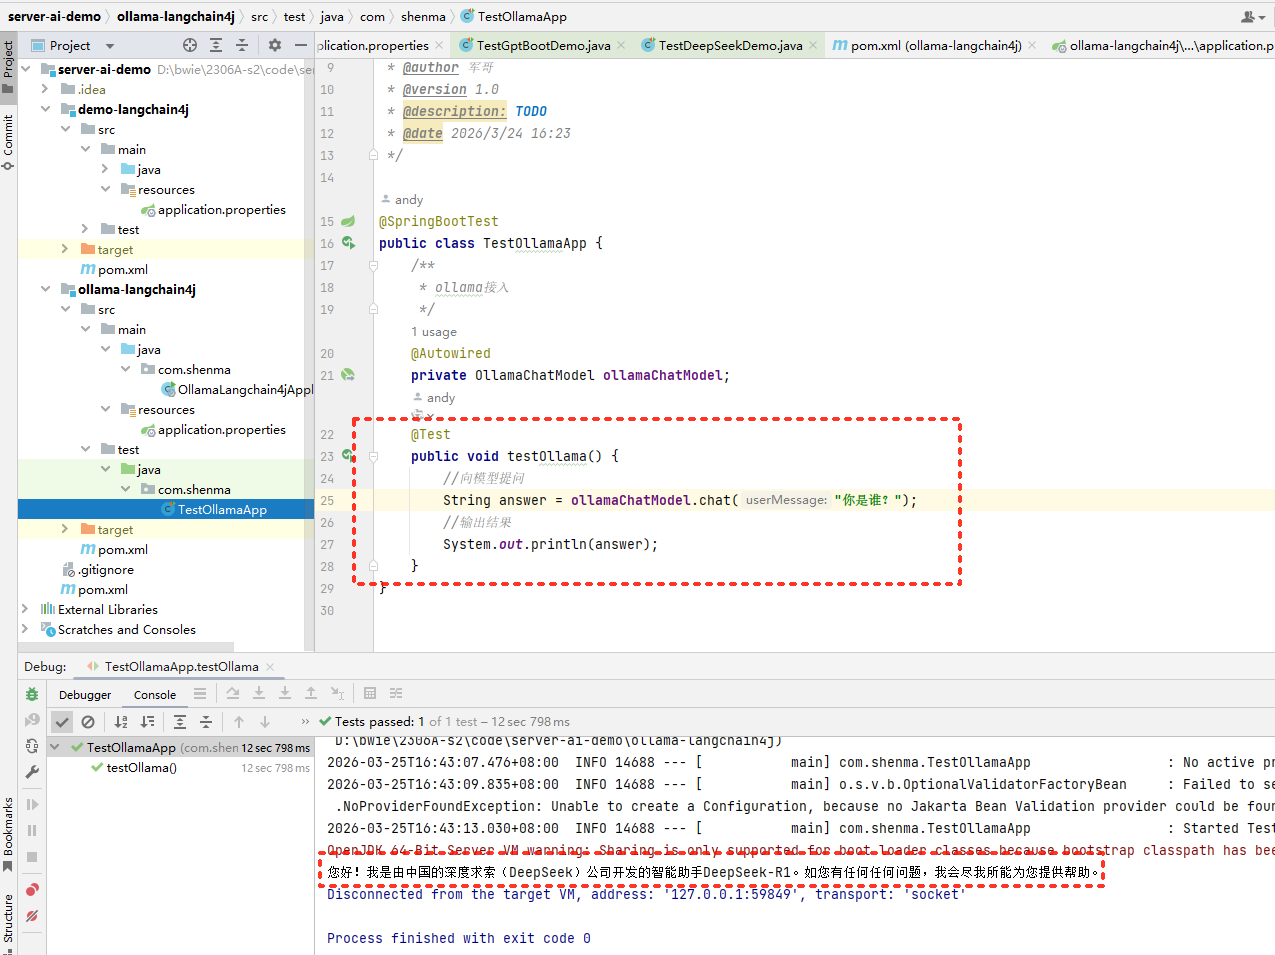Collapse the ollama-langchain4j module node
Image resolution: width=1275 pixels, height=955 pixels.
(x=45, y=289)
